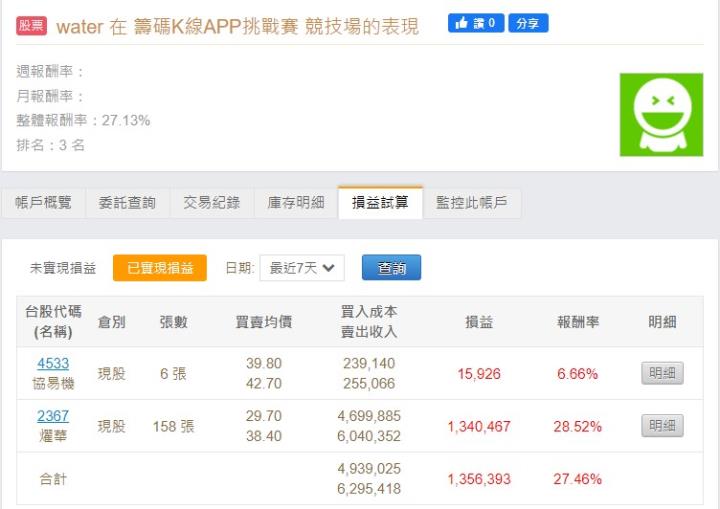Open stock code 2367 link
Viewport: 720px width, 509px height.
[53, 416]
